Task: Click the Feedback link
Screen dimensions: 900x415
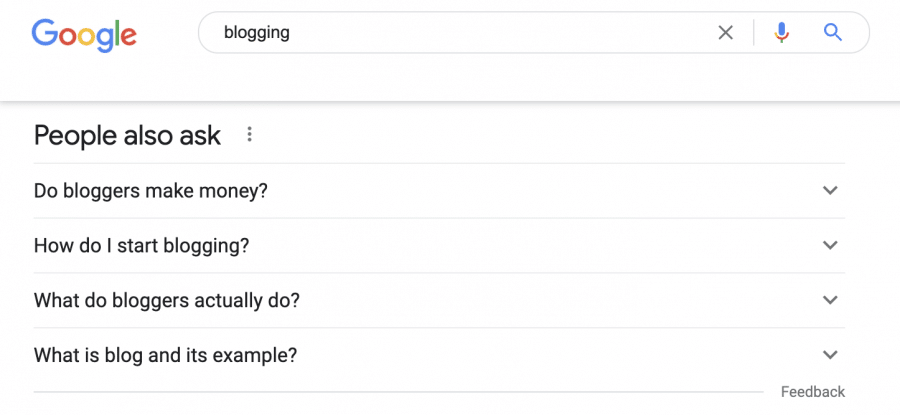Action: click(x=813, y=392)
